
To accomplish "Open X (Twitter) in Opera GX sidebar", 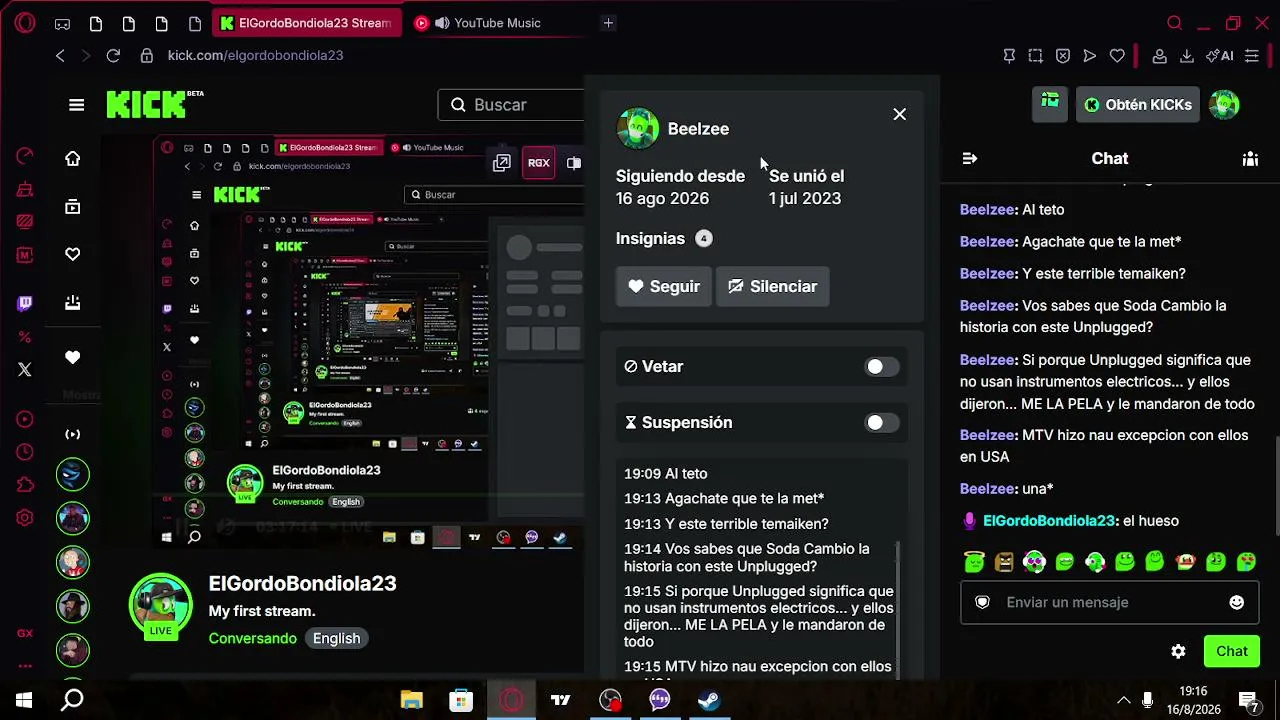I will 25,370.
